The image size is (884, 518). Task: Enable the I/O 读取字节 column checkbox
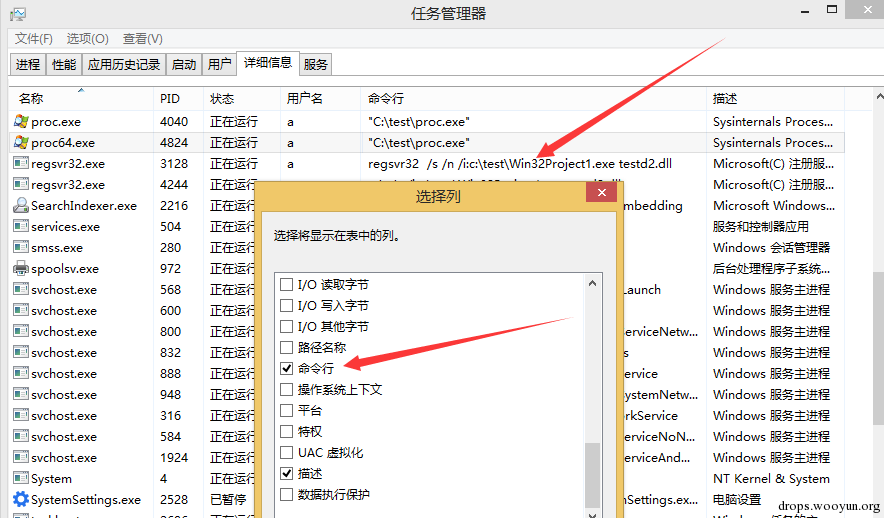(286, 284)
